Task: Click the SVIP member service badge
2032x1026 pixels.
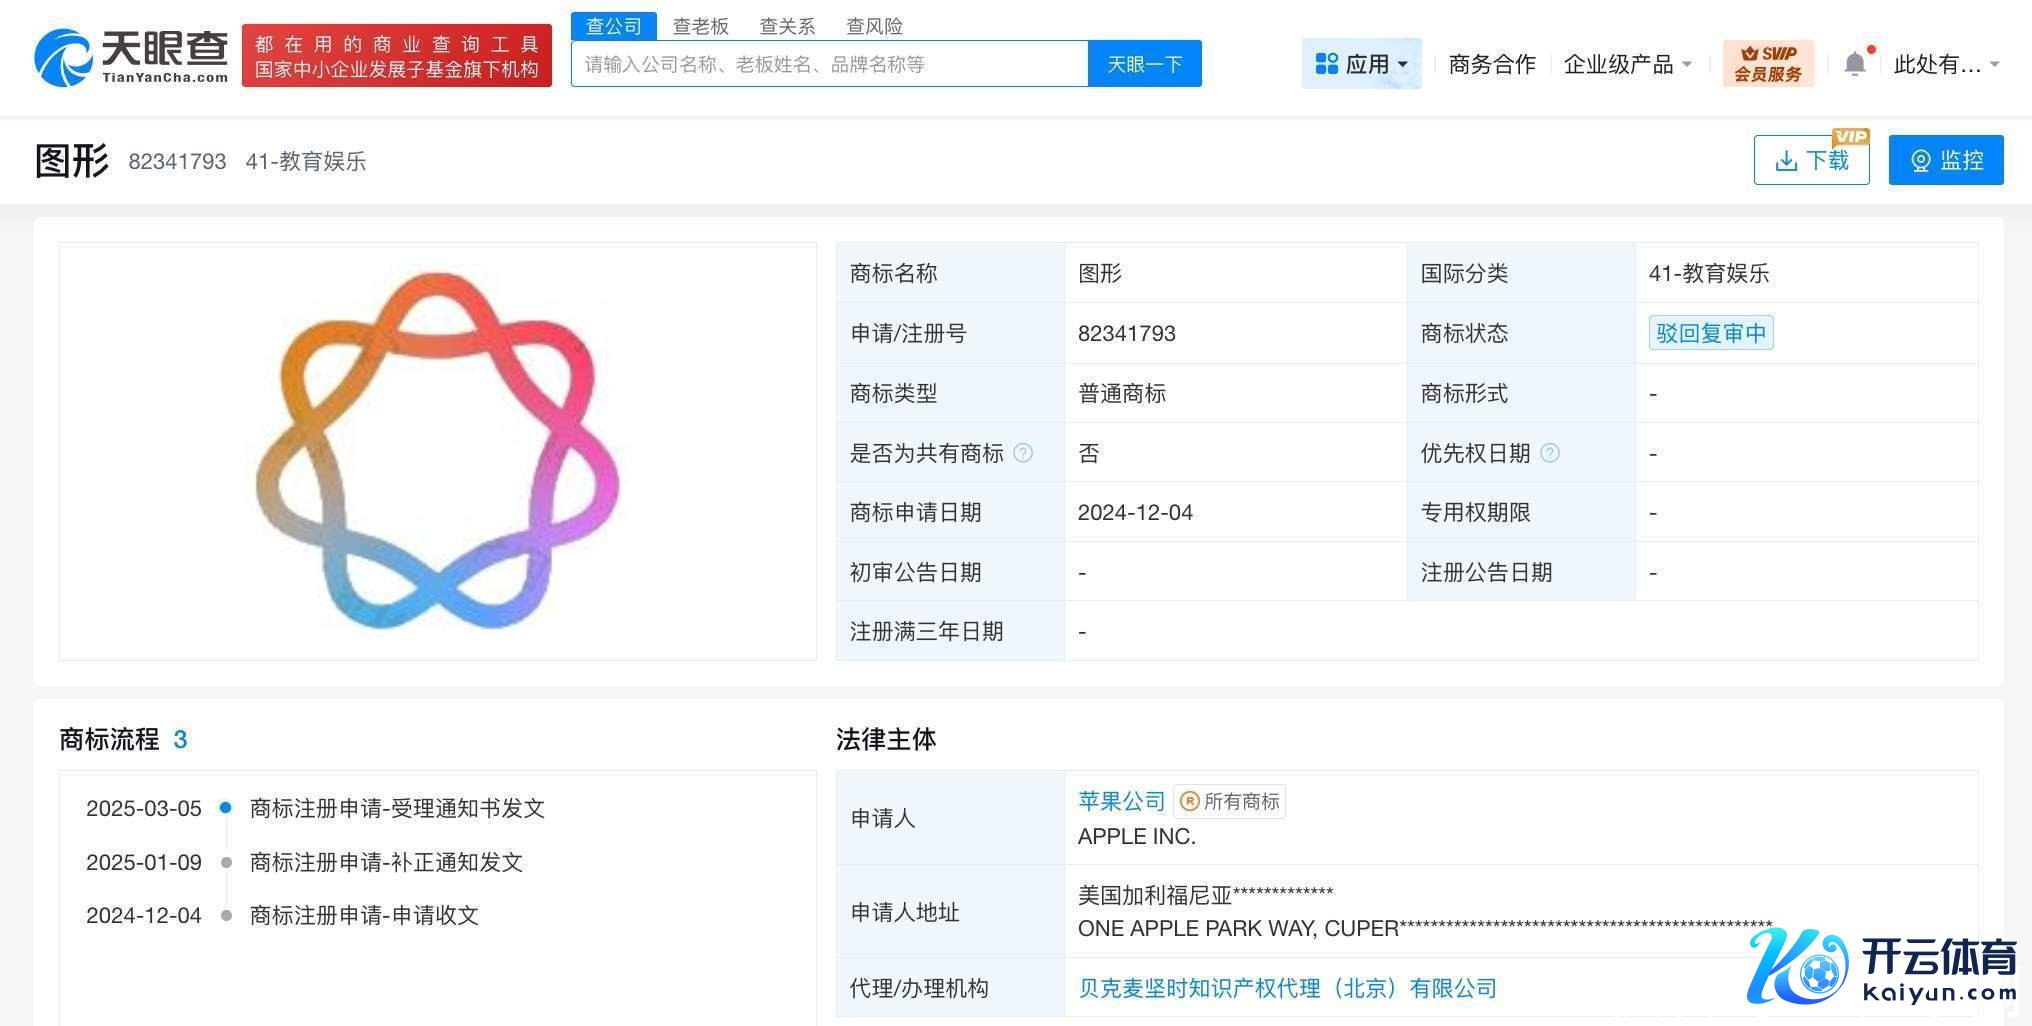Action: 1767,64
